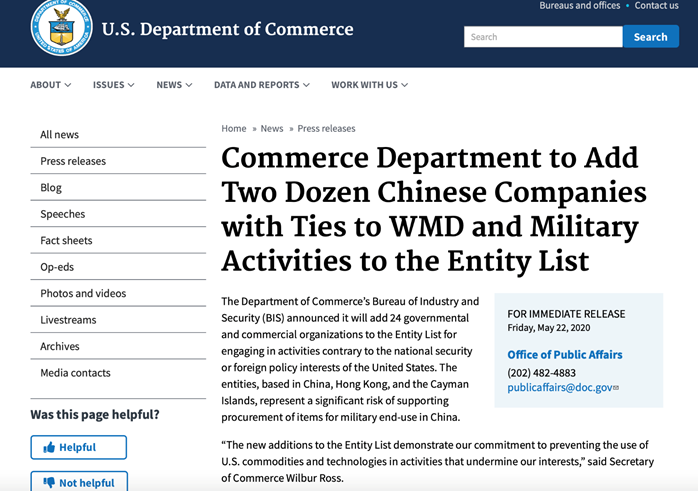This screenshot has width=698, height=491.
Task: Click the News breadcrumb link
Action: (x=272, y=128)
